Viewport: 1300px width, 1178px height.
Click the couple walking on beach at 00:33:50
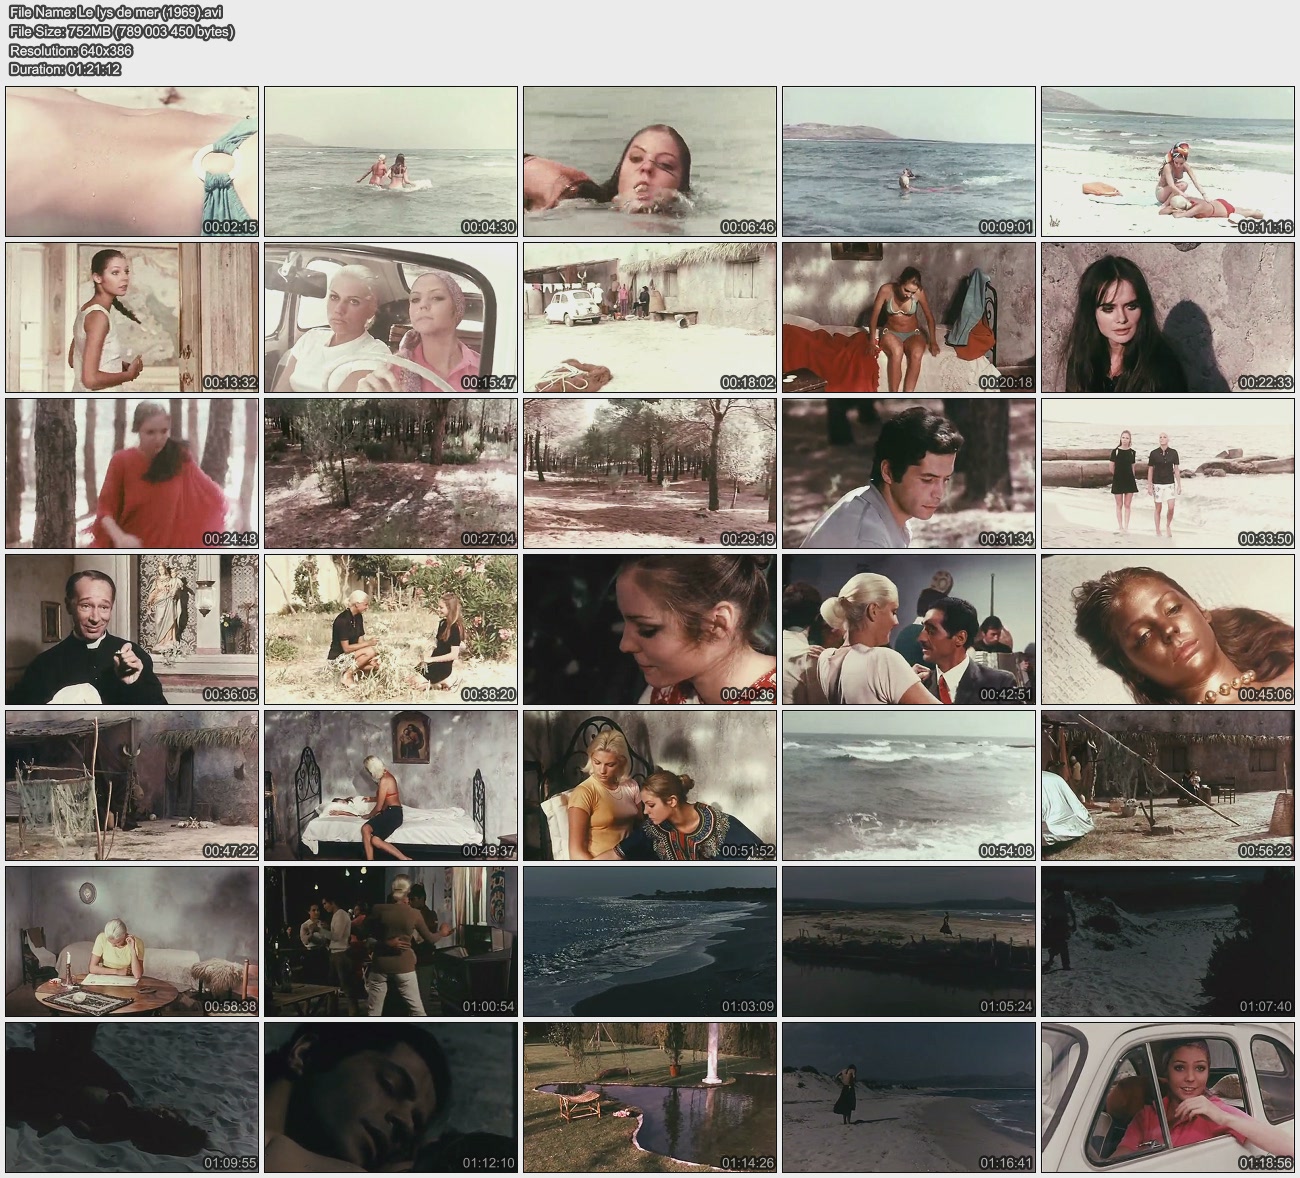point(1168,474)
